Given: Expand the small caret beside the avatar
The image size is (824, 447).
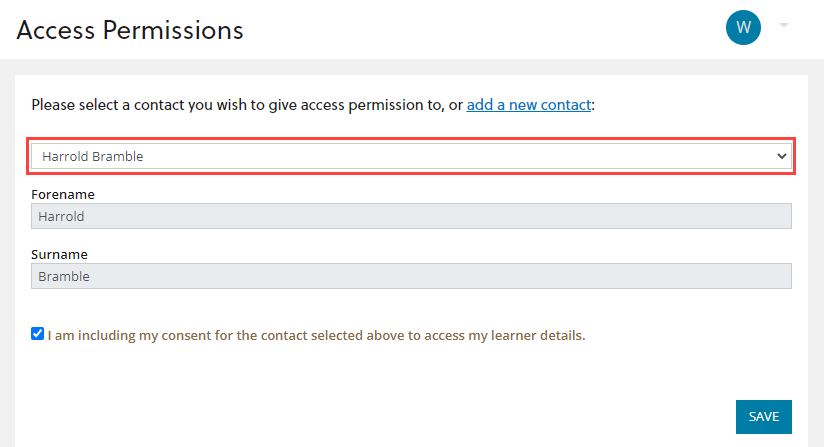Looking at the screenshot, I should (x=784, y=25).
